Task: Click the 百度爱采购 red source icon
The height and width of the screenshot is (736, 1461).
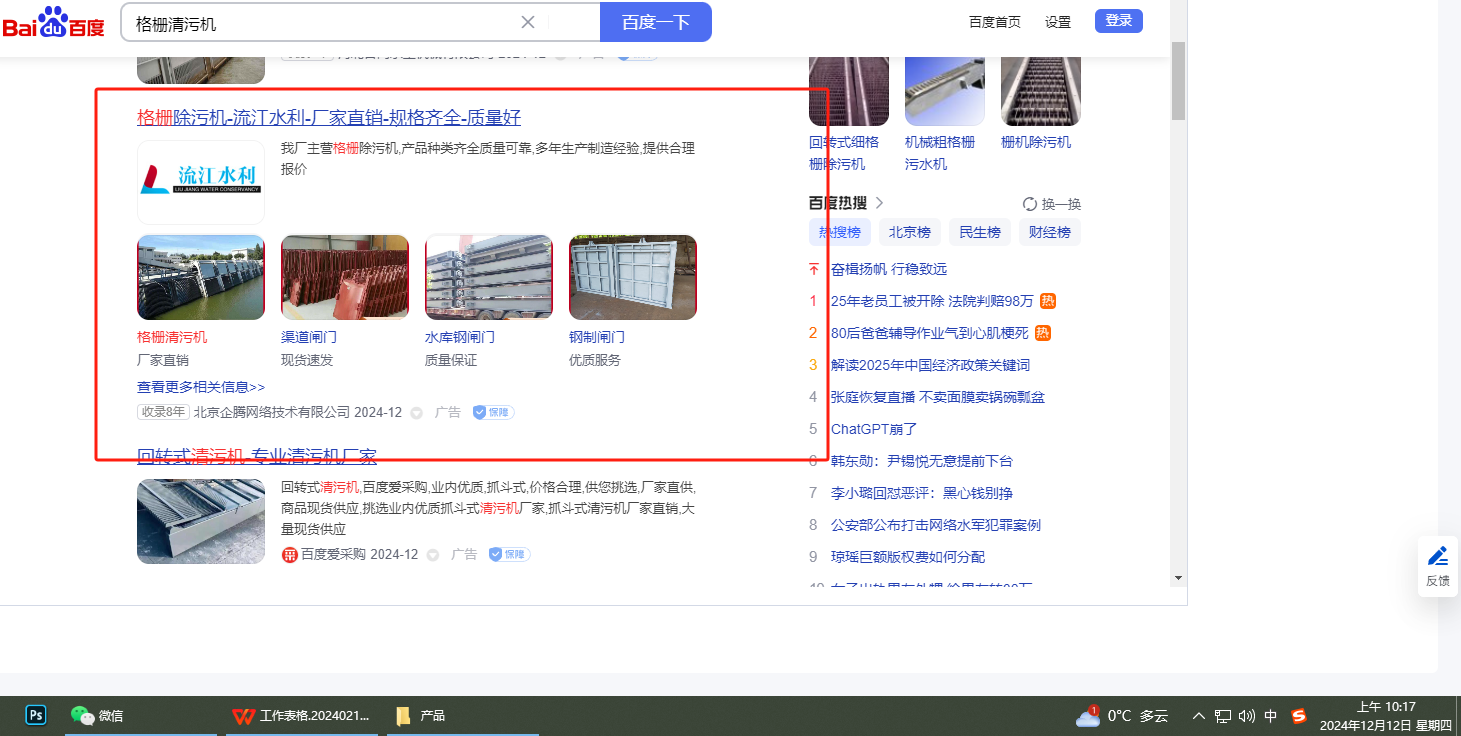Action: click(x=290, y=555)
